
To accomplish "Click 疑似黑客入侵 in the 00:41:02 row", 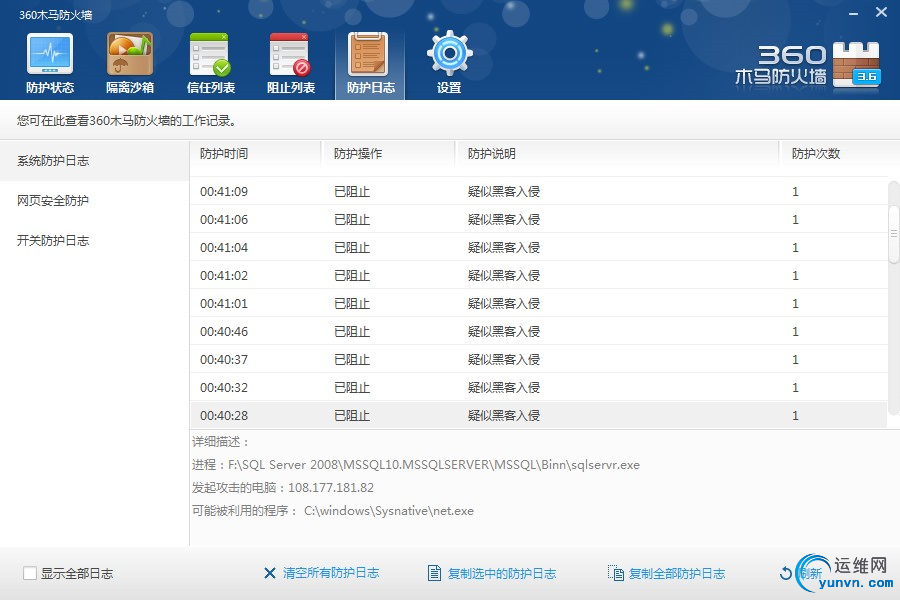I will click(x=503, y=276).
